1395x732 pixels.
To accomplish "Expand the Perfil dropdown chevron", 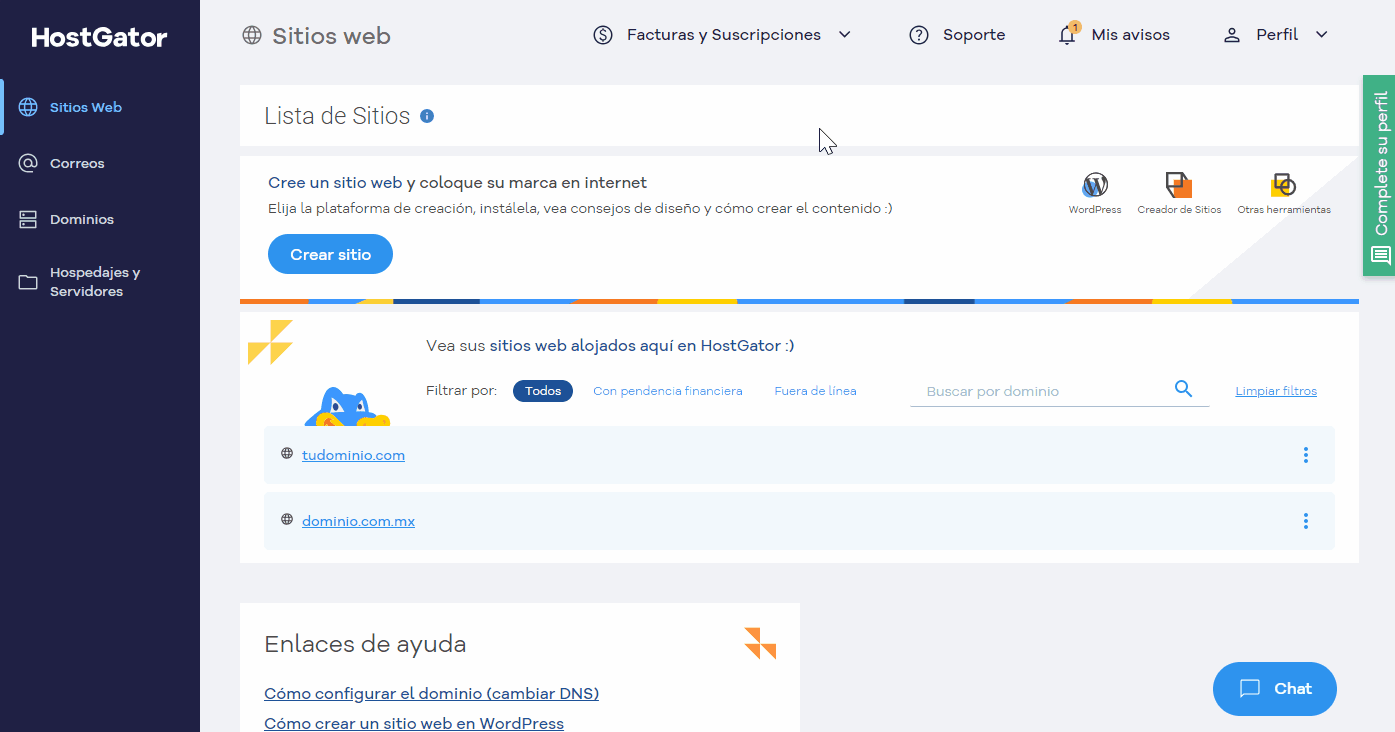I will [x=1322, y=35].
